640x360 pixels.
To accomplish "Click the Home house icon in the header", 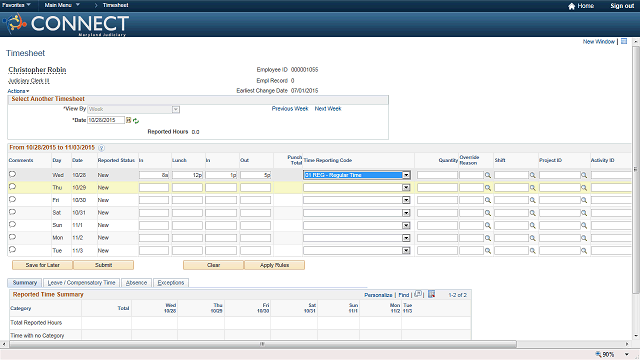I will tap(571, 6).
